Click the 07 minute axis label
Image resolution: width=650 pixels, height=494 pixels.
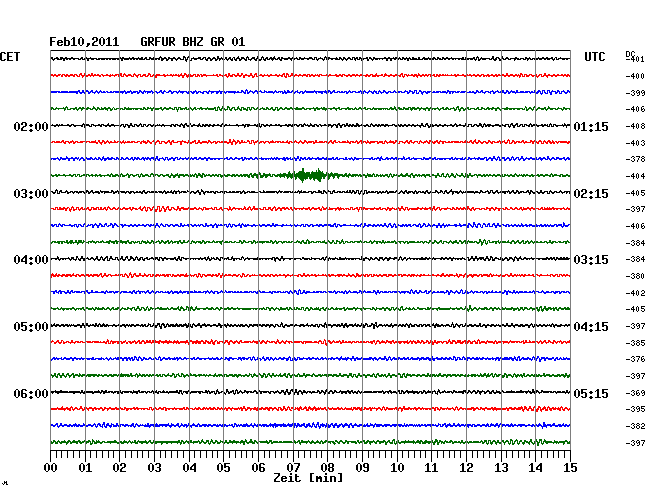(x=293, y=468)
